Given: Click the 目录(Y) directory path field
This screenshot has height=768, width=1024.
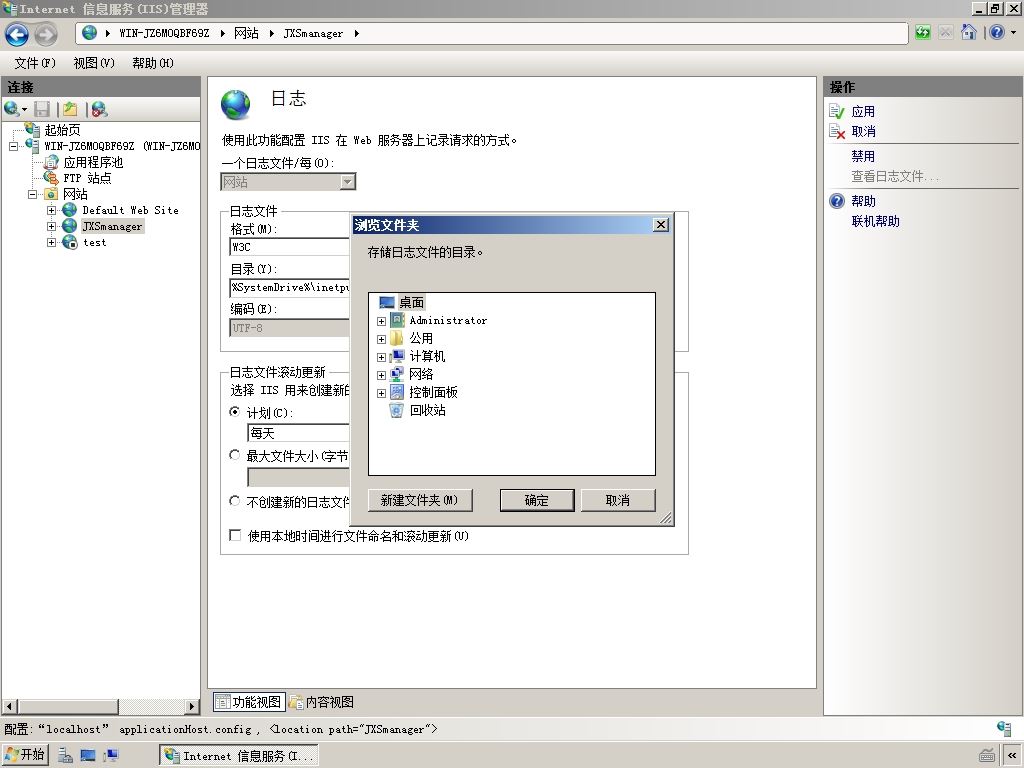Looking at the screenshot, I should (x=290, y=287).
